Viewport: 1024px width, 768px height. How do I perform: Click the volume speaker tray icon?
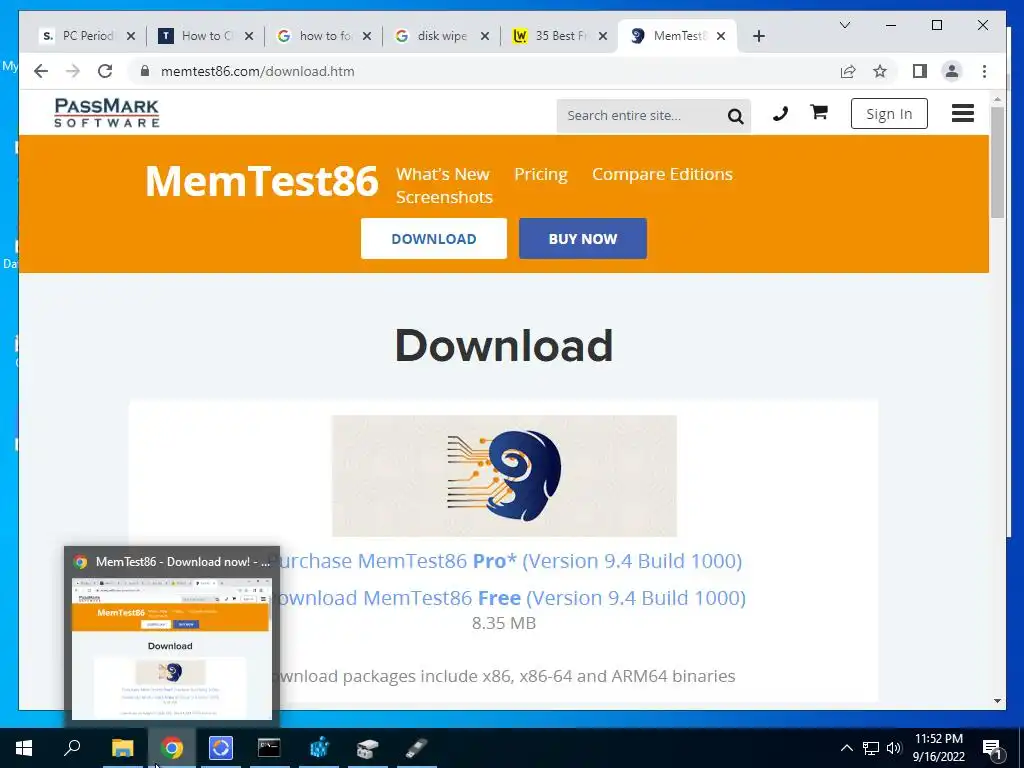pyautogui.click(x=894, y=748)
